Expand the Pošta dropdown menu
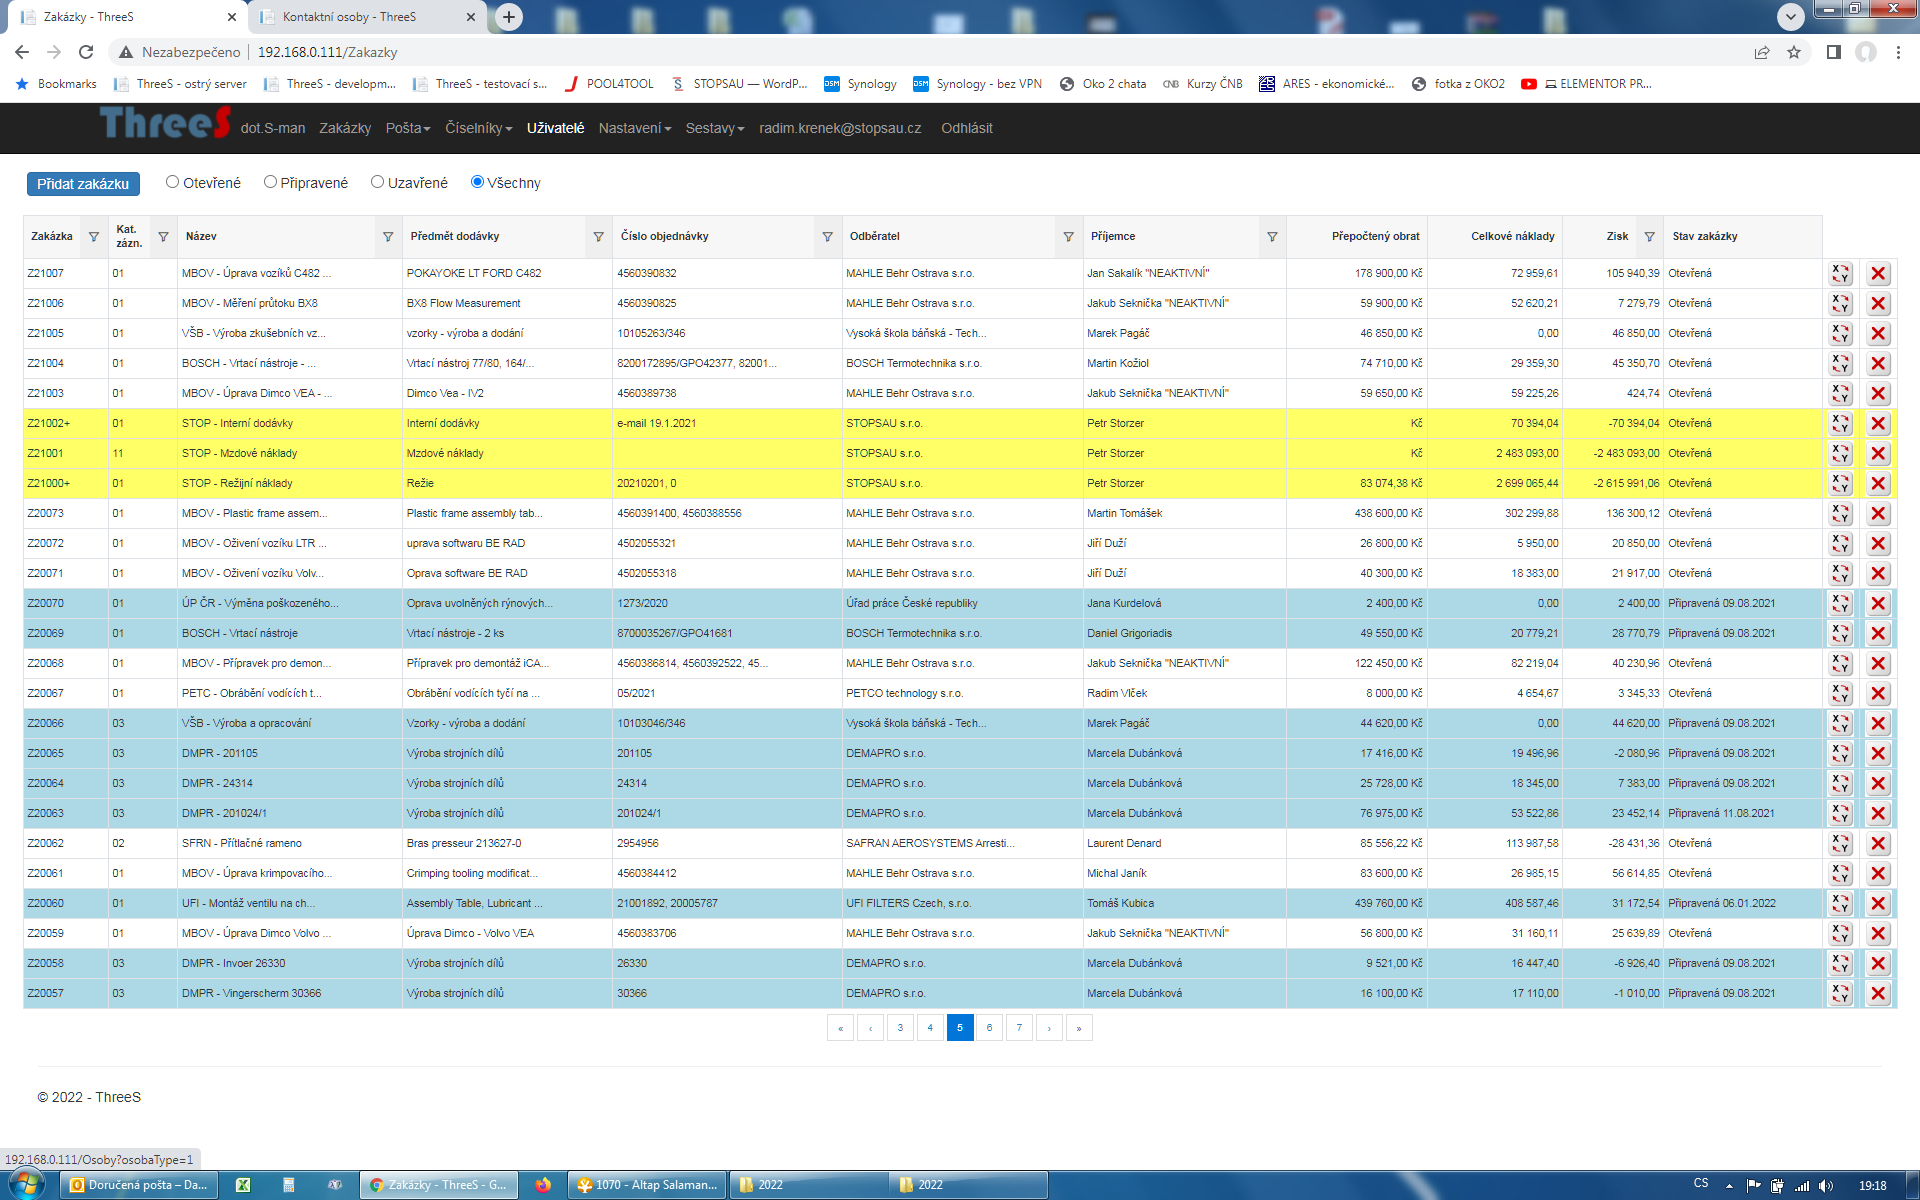 tap(408, 128)
